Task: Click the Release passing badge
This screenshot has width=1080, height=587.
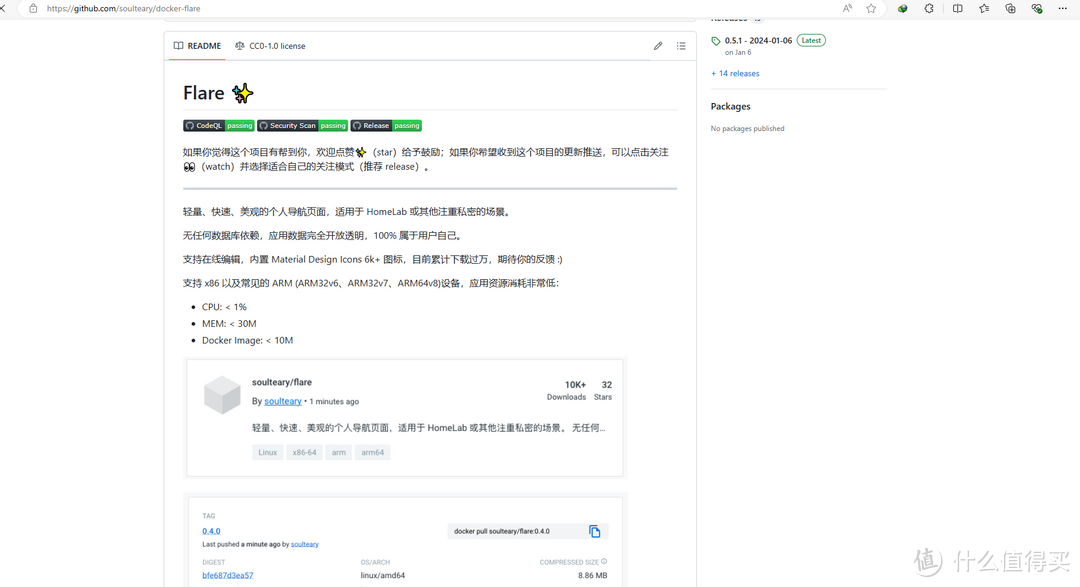Action: coord(386,125)
